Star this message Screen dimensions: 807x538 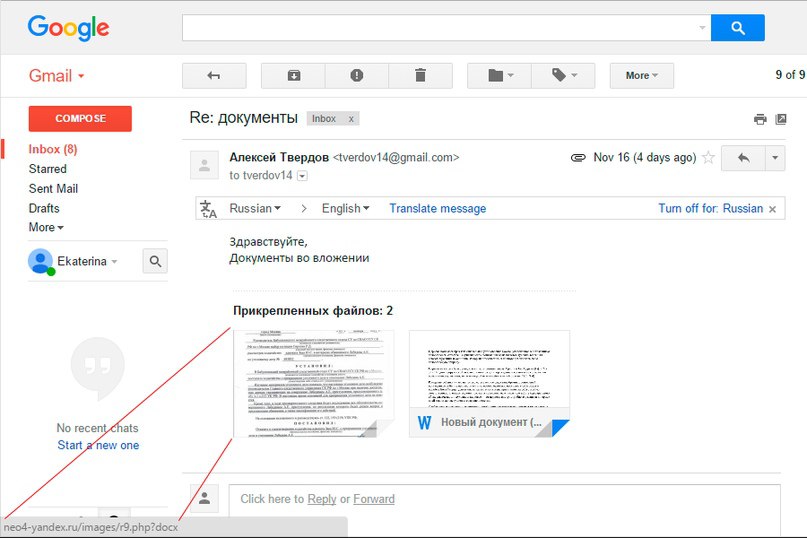709,158
